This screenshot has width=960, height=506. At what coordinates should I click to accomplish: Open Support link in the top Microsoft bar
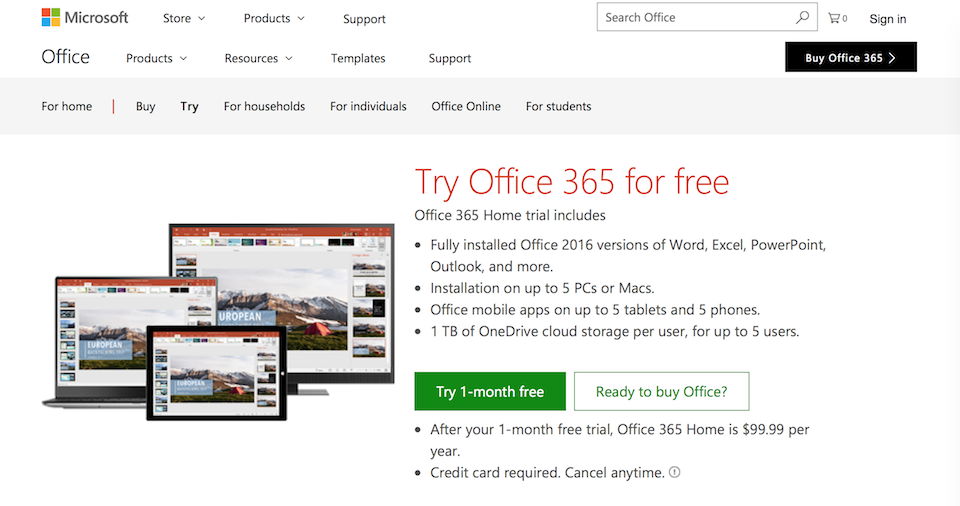click(x=364, y=19)
